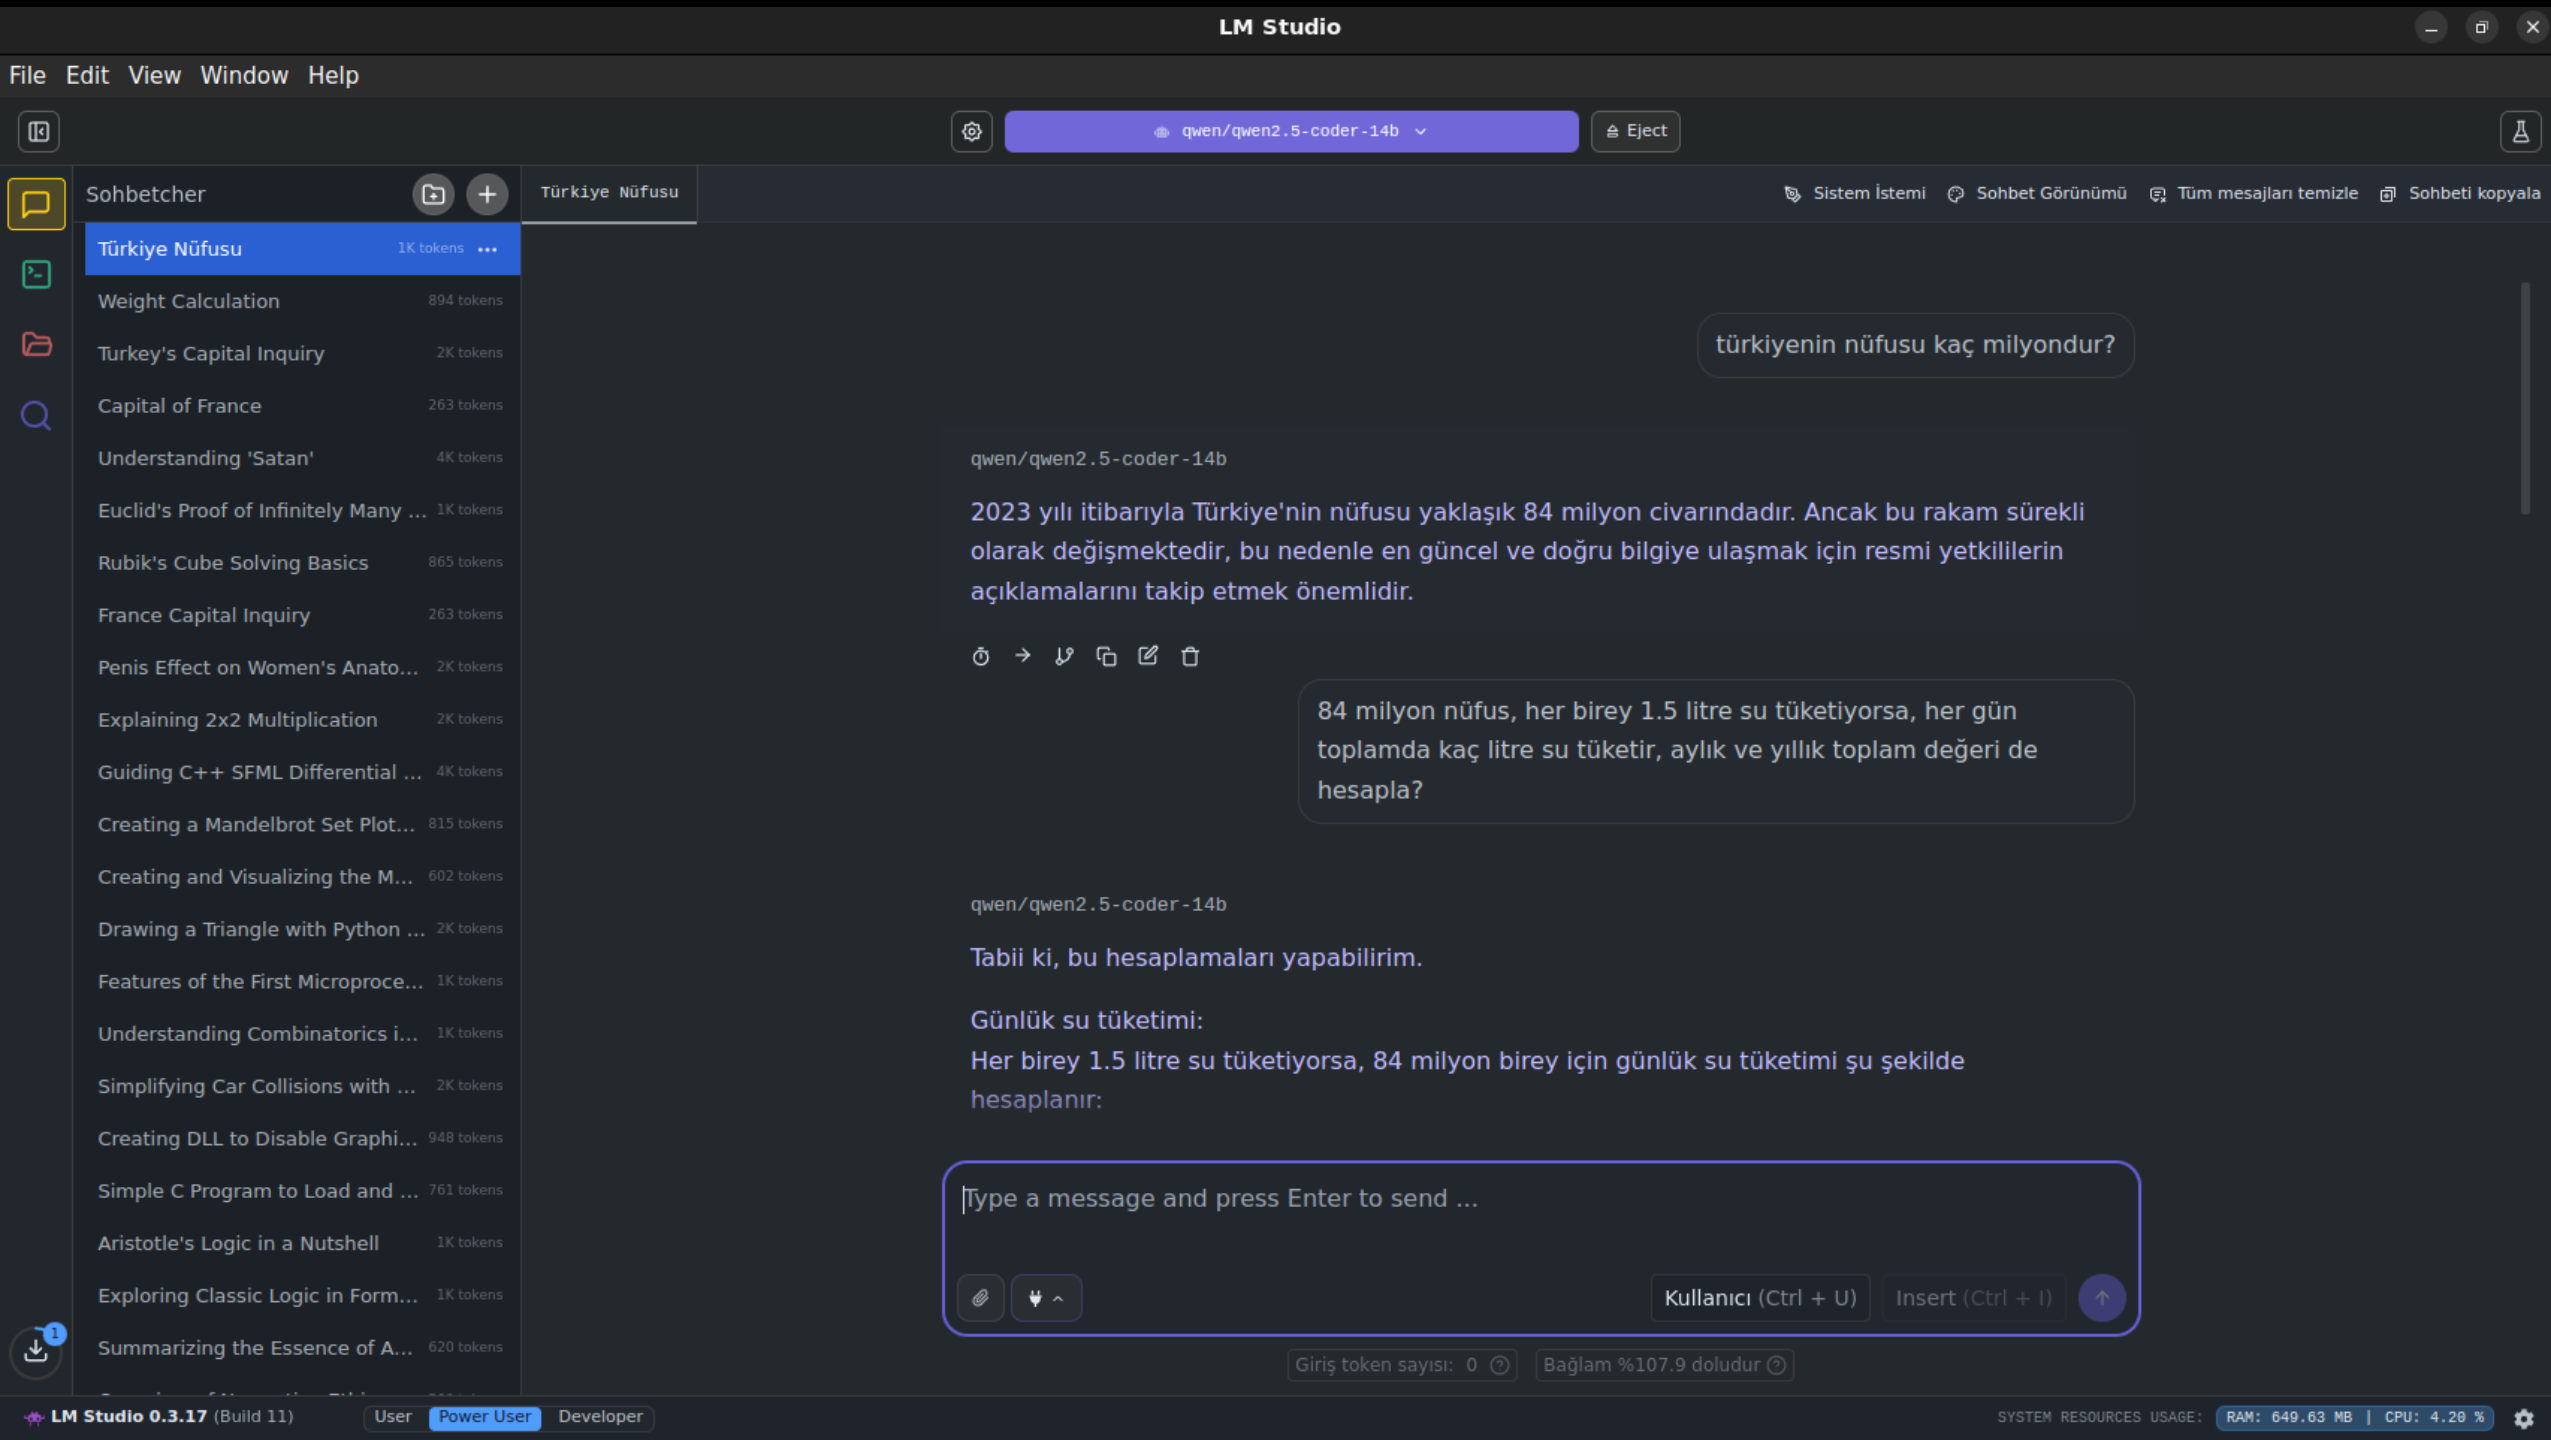The image size is (2551, 1440).
Task: Open the qwen2.5-coder-14b model selector
Action: pyautogui.click(x=1291, y=131)
